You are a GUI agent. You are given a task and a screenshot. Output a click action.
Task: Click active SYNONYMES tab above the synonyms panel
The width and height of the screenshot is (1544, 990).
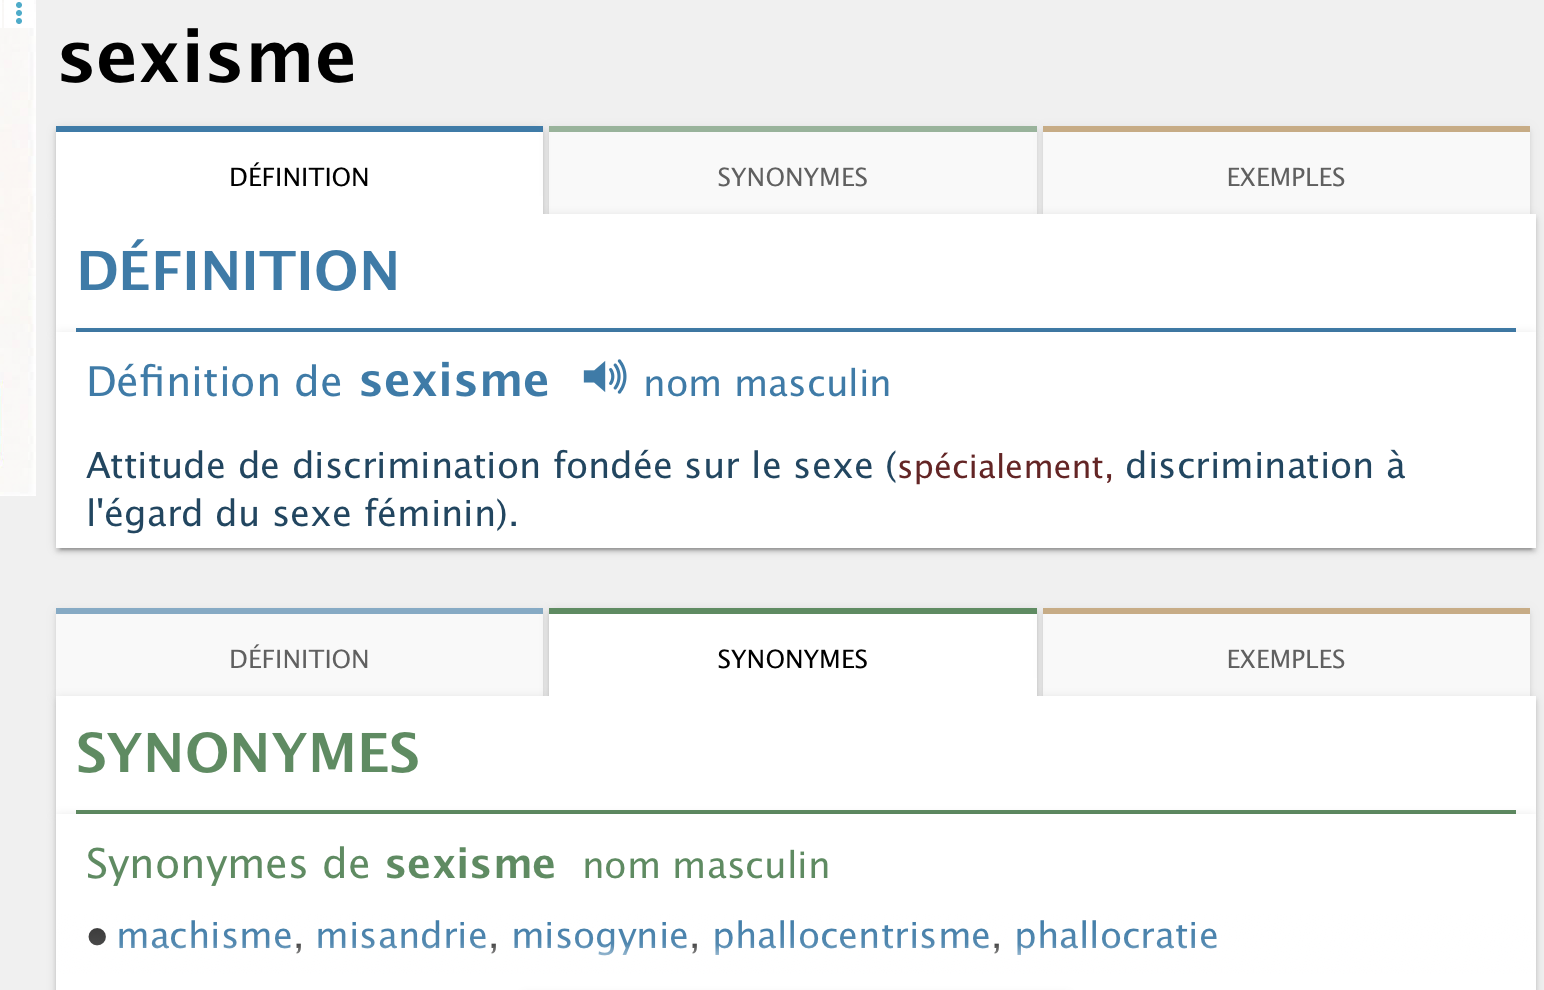point(792,659)
